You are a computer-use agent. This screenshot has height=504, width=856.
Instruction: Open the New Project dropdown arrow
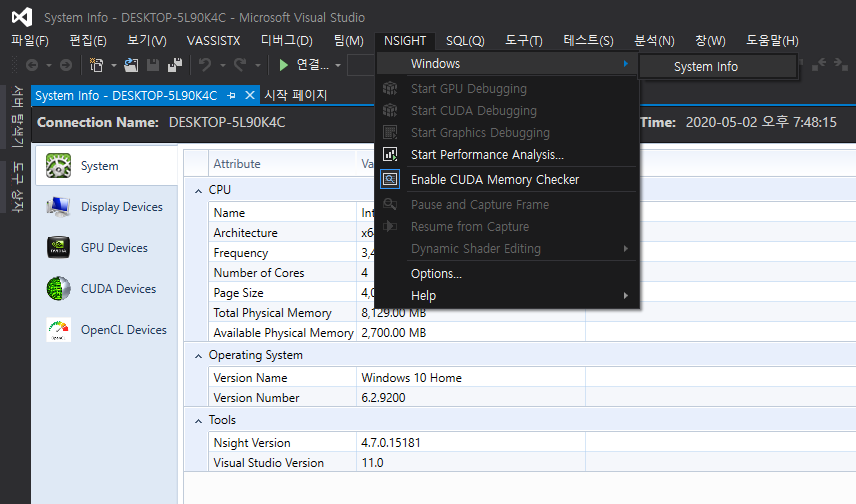(114, 66)
